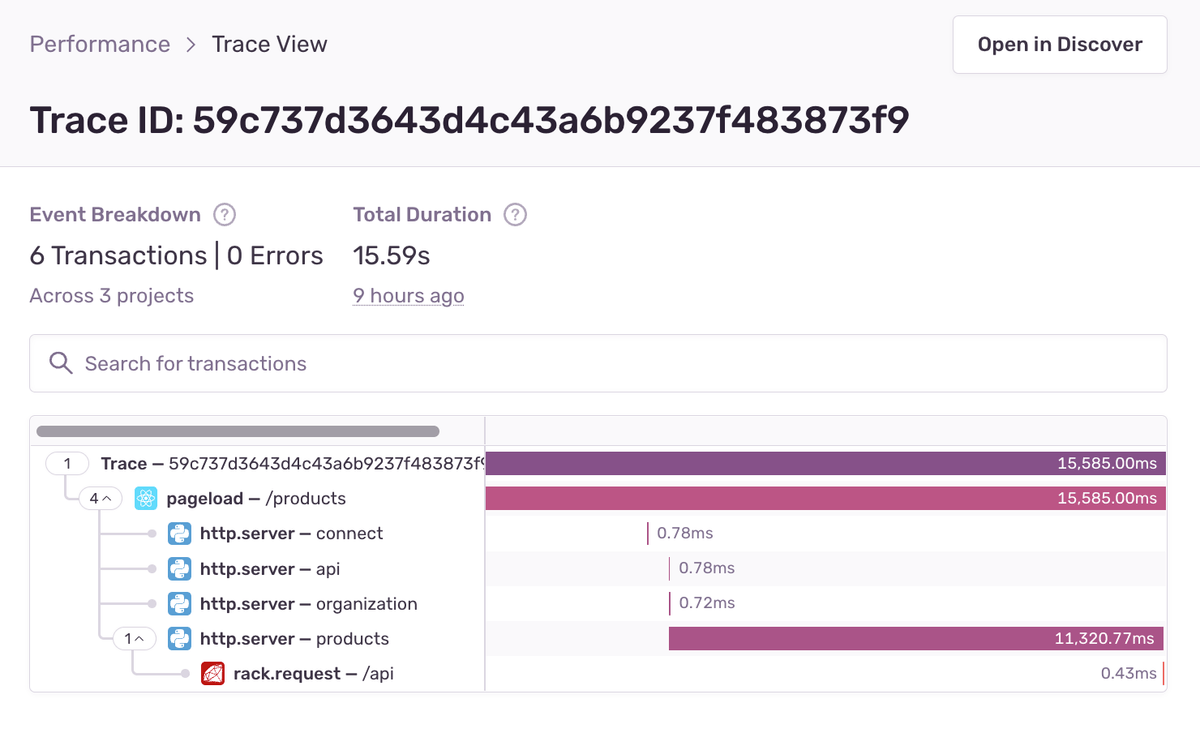Click the 9 hours ago timestamp link
1200x746 pixels.
click(408, 296)
